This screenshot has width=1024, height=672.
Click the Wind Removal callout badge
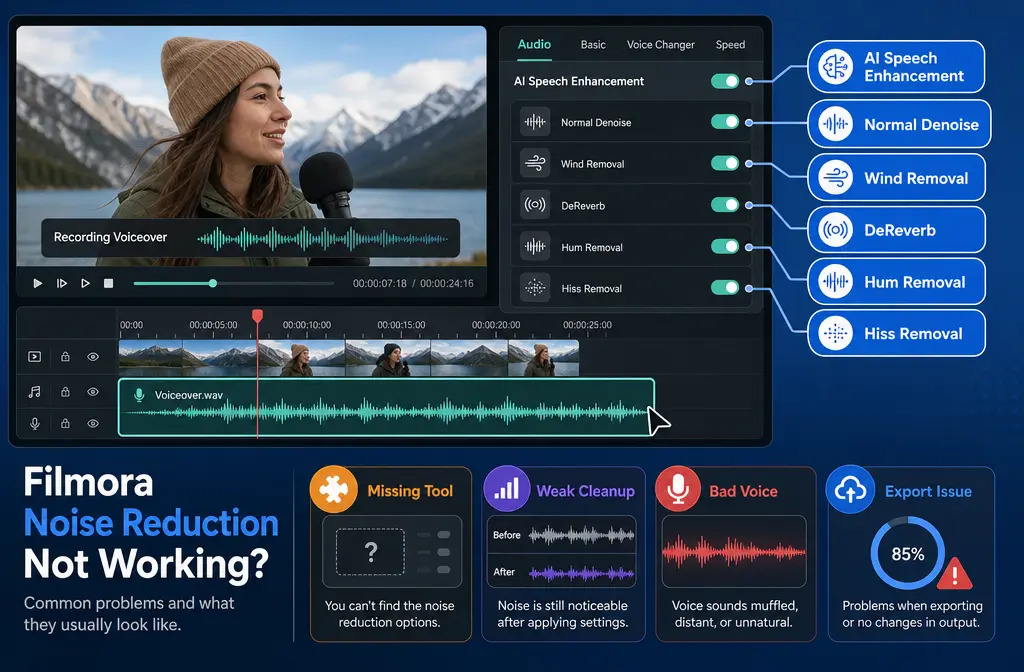click(896, 178)
